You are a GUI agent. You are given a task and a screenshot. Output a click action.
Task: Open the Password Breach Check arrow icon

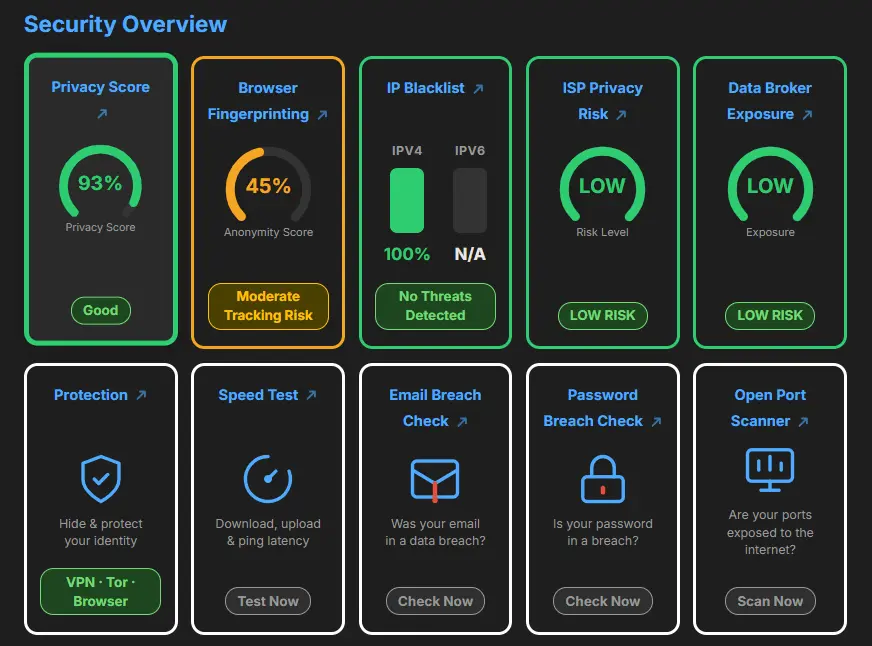tap(656, 421)
